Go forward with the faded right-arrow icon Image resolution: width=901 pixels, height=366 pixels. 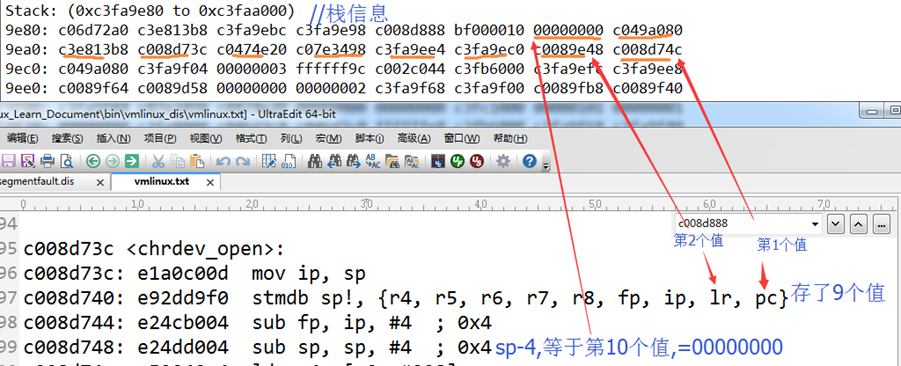[x=113, y=161]
